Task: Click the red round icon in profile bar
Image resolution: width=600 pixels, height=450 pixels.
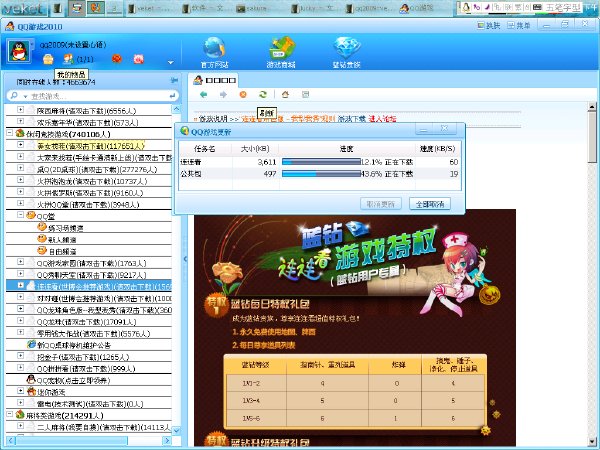Action: point(117,59)
